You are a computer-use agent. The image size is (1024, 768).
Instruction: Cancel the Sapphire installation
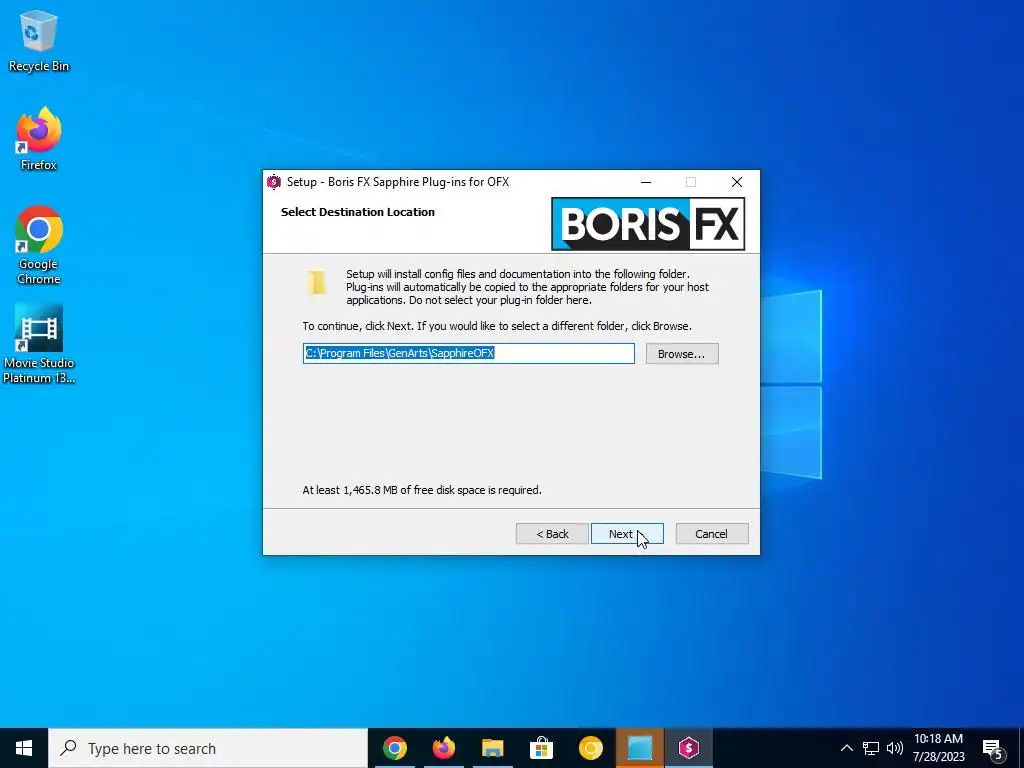pos(712,534)
